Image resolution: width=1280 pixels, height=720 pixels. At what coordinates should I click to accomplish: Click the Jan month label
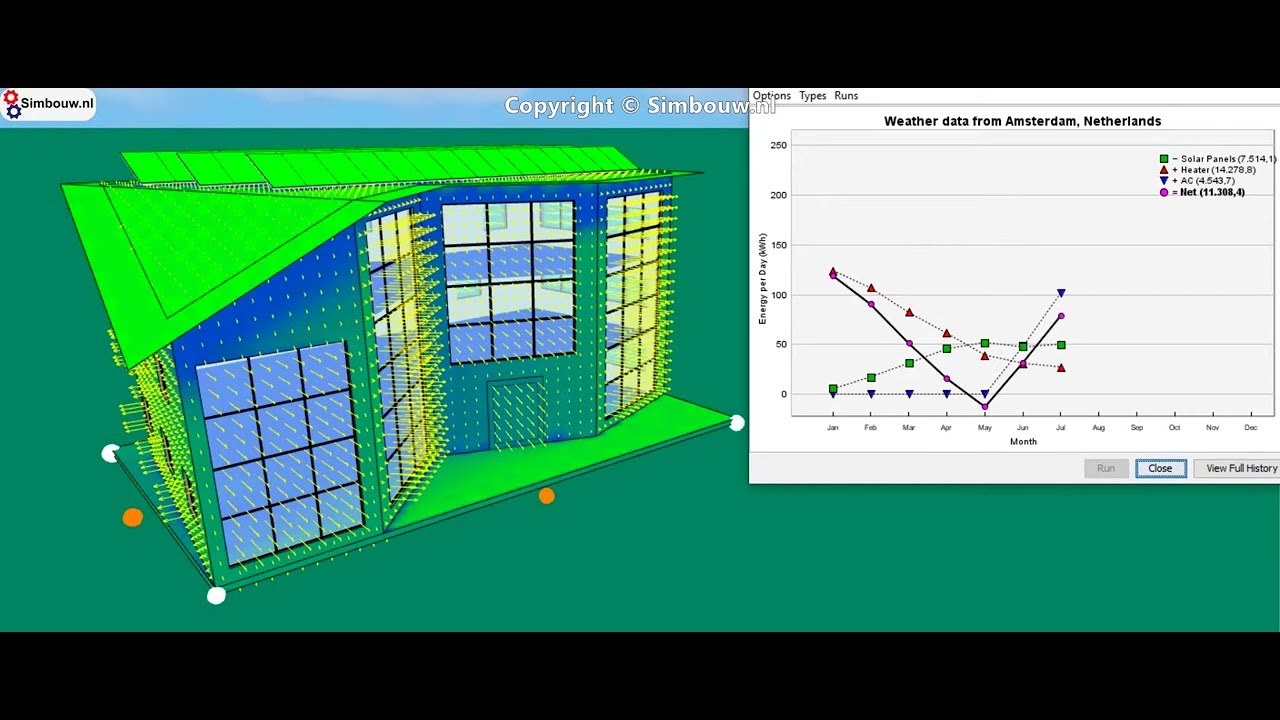pos(832,428)
